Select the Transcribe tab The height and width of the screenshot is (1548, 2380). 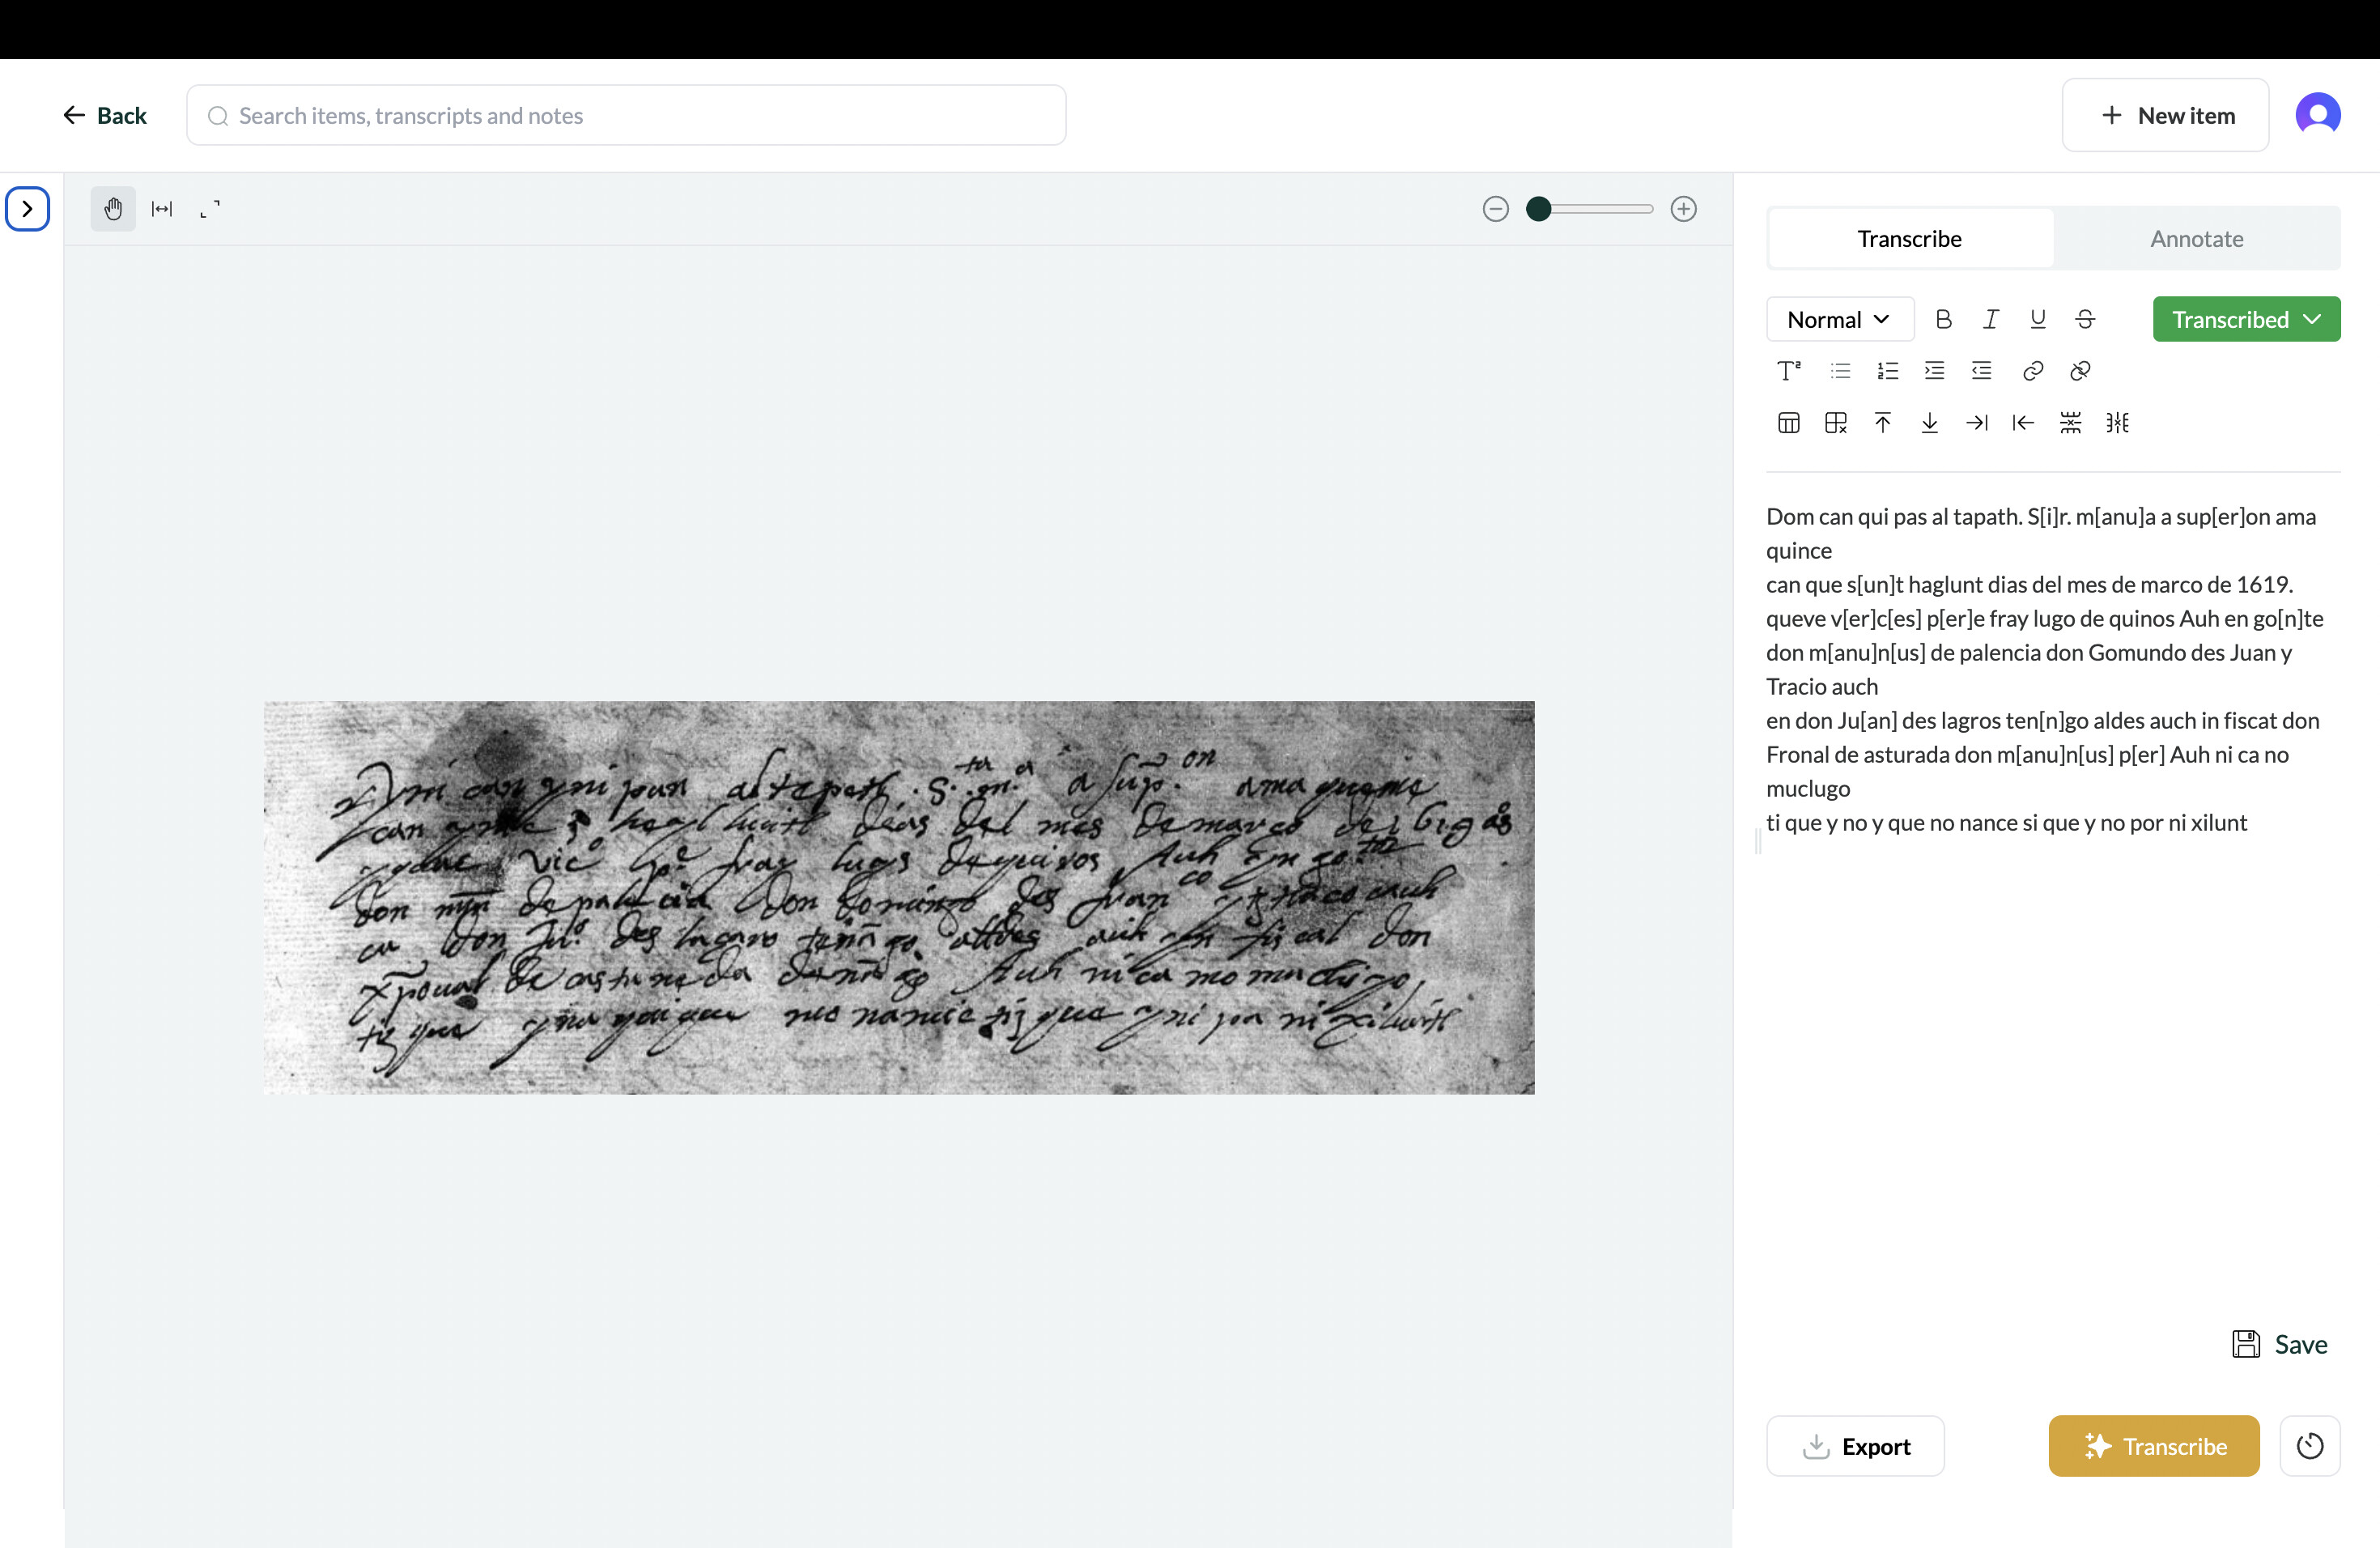1909,239
